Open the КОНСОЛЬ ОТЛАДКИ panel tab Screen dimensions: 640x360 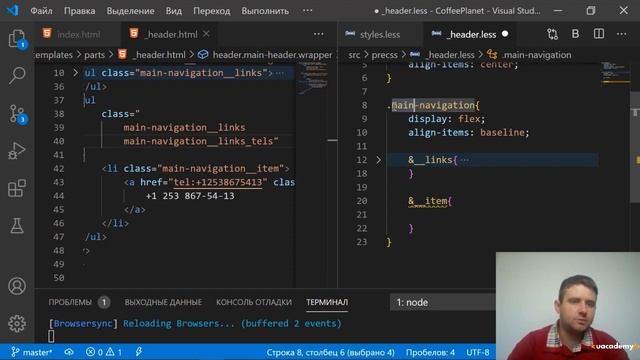pyautogui.click(x=254, y=302)
